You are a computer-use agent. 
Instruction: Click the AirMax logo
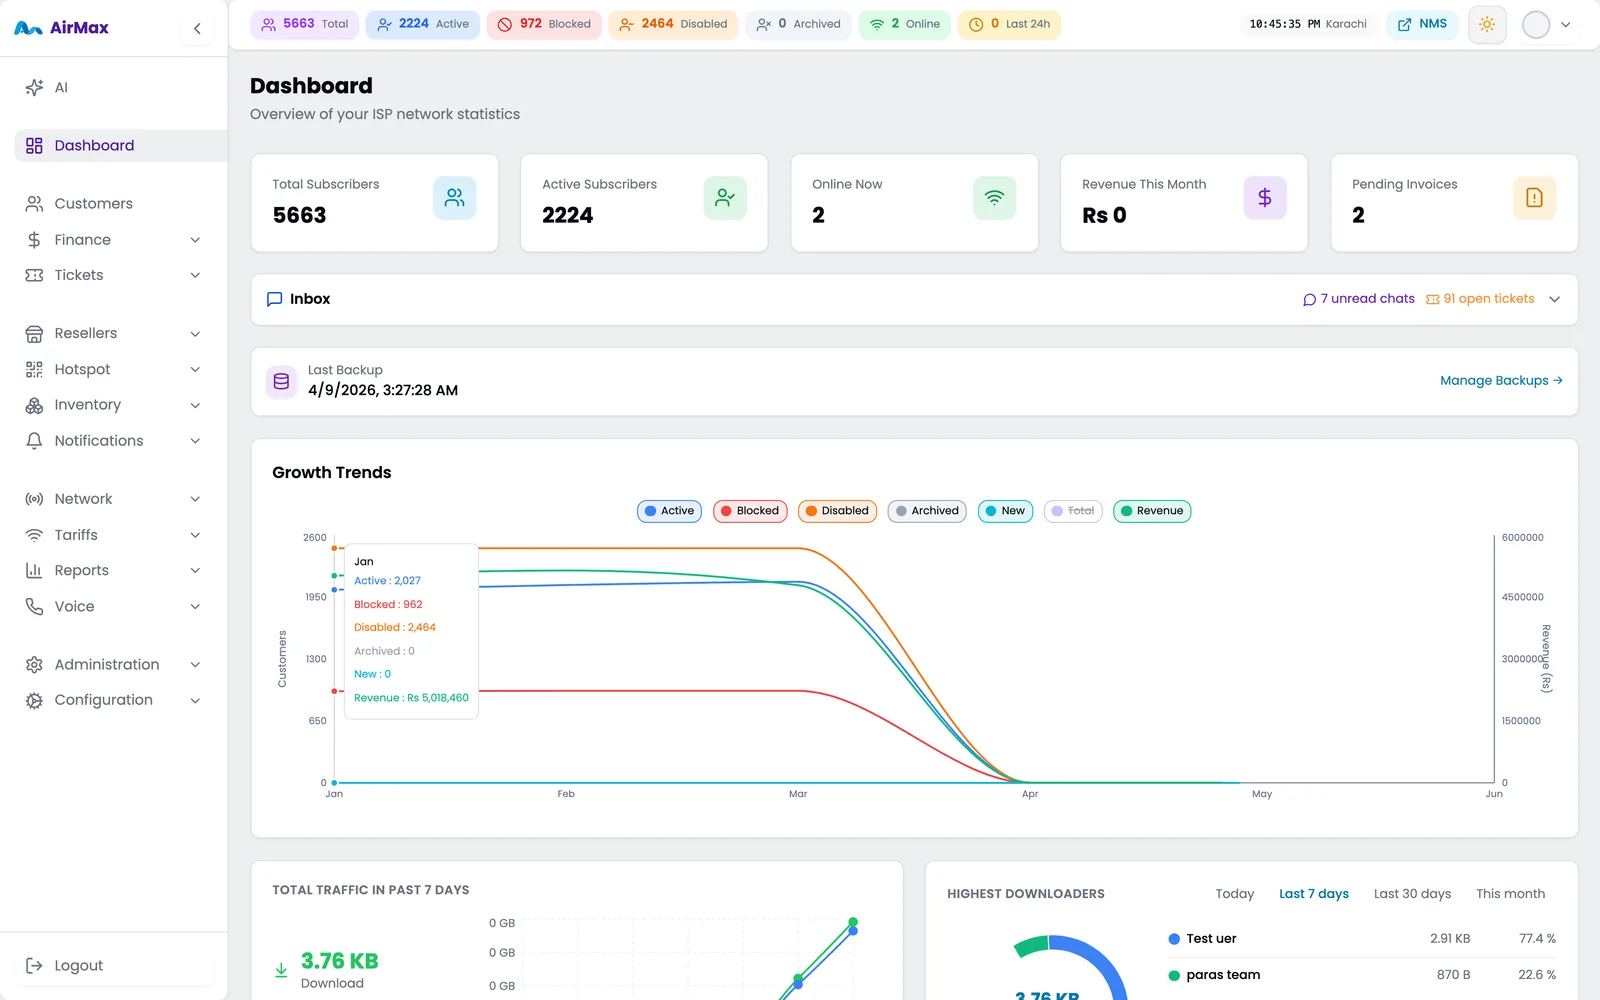pos(62,28)
